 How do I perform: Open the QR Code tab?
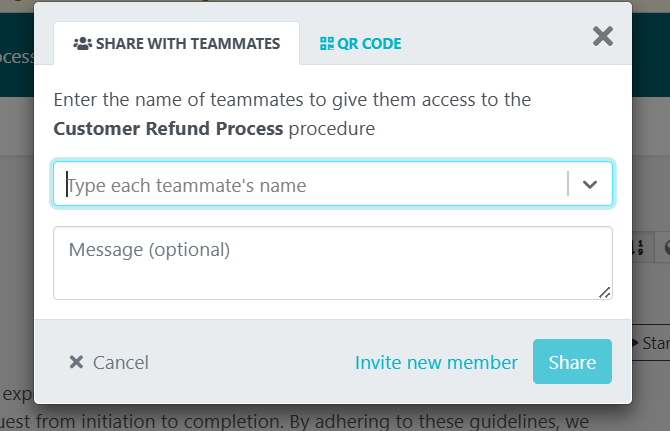pyautogui.click(x=361, y=44)
